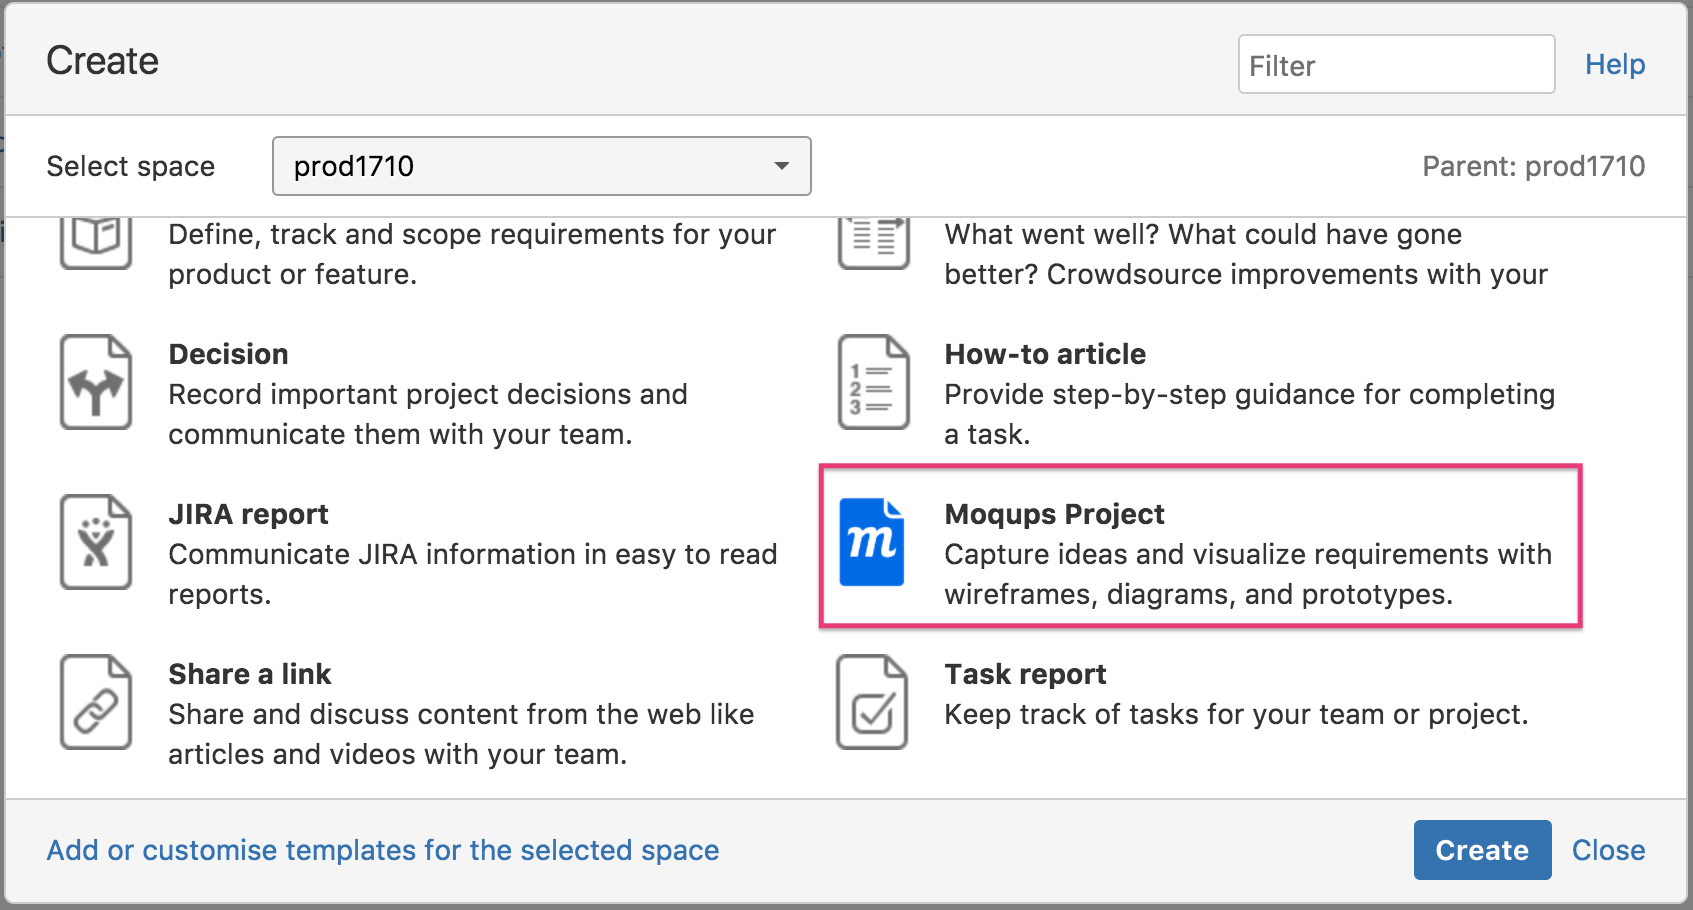
Task: Select the Share a link template title
Action: (249, 674)
